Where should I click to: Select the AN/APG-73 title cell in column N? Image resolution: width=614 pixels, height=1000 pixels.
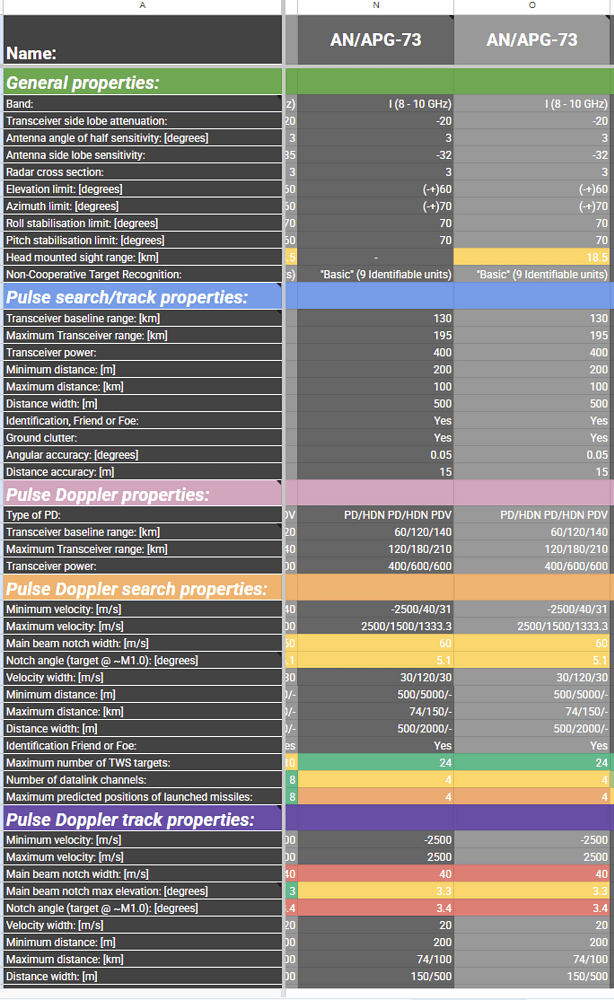(x=375, y=40)
